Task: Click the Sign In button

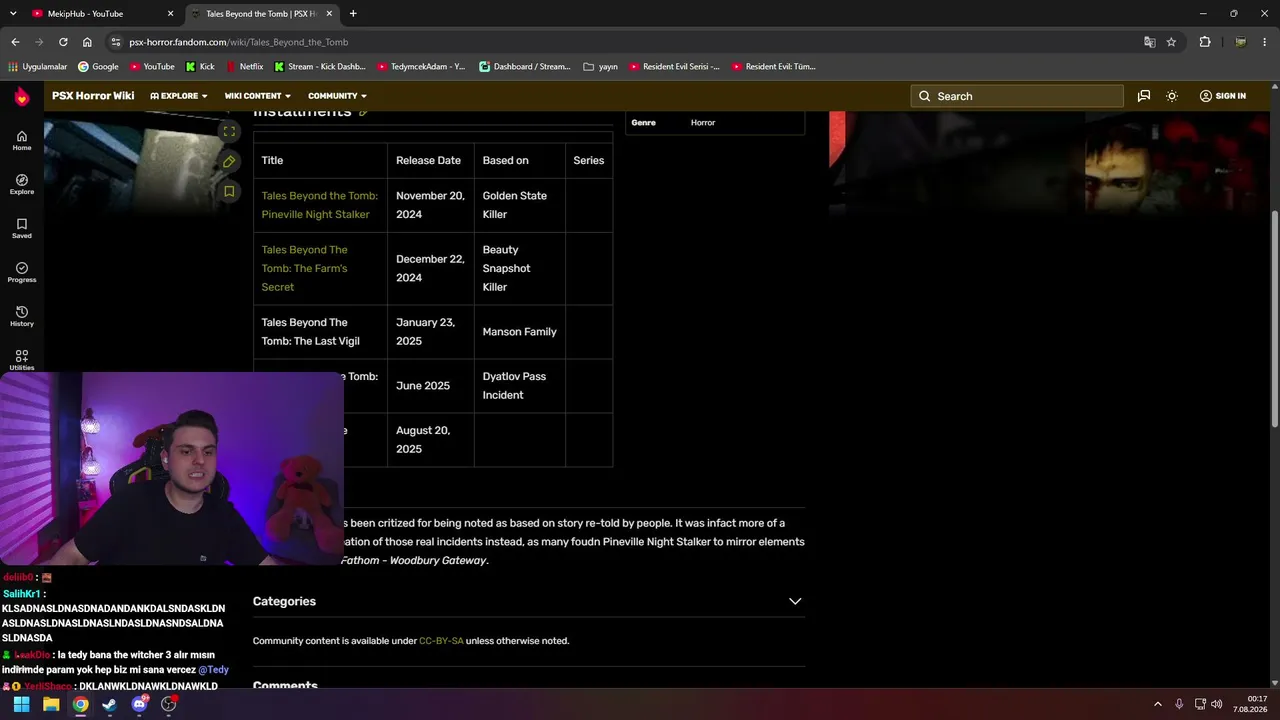Action: (x=1222, y=96)
